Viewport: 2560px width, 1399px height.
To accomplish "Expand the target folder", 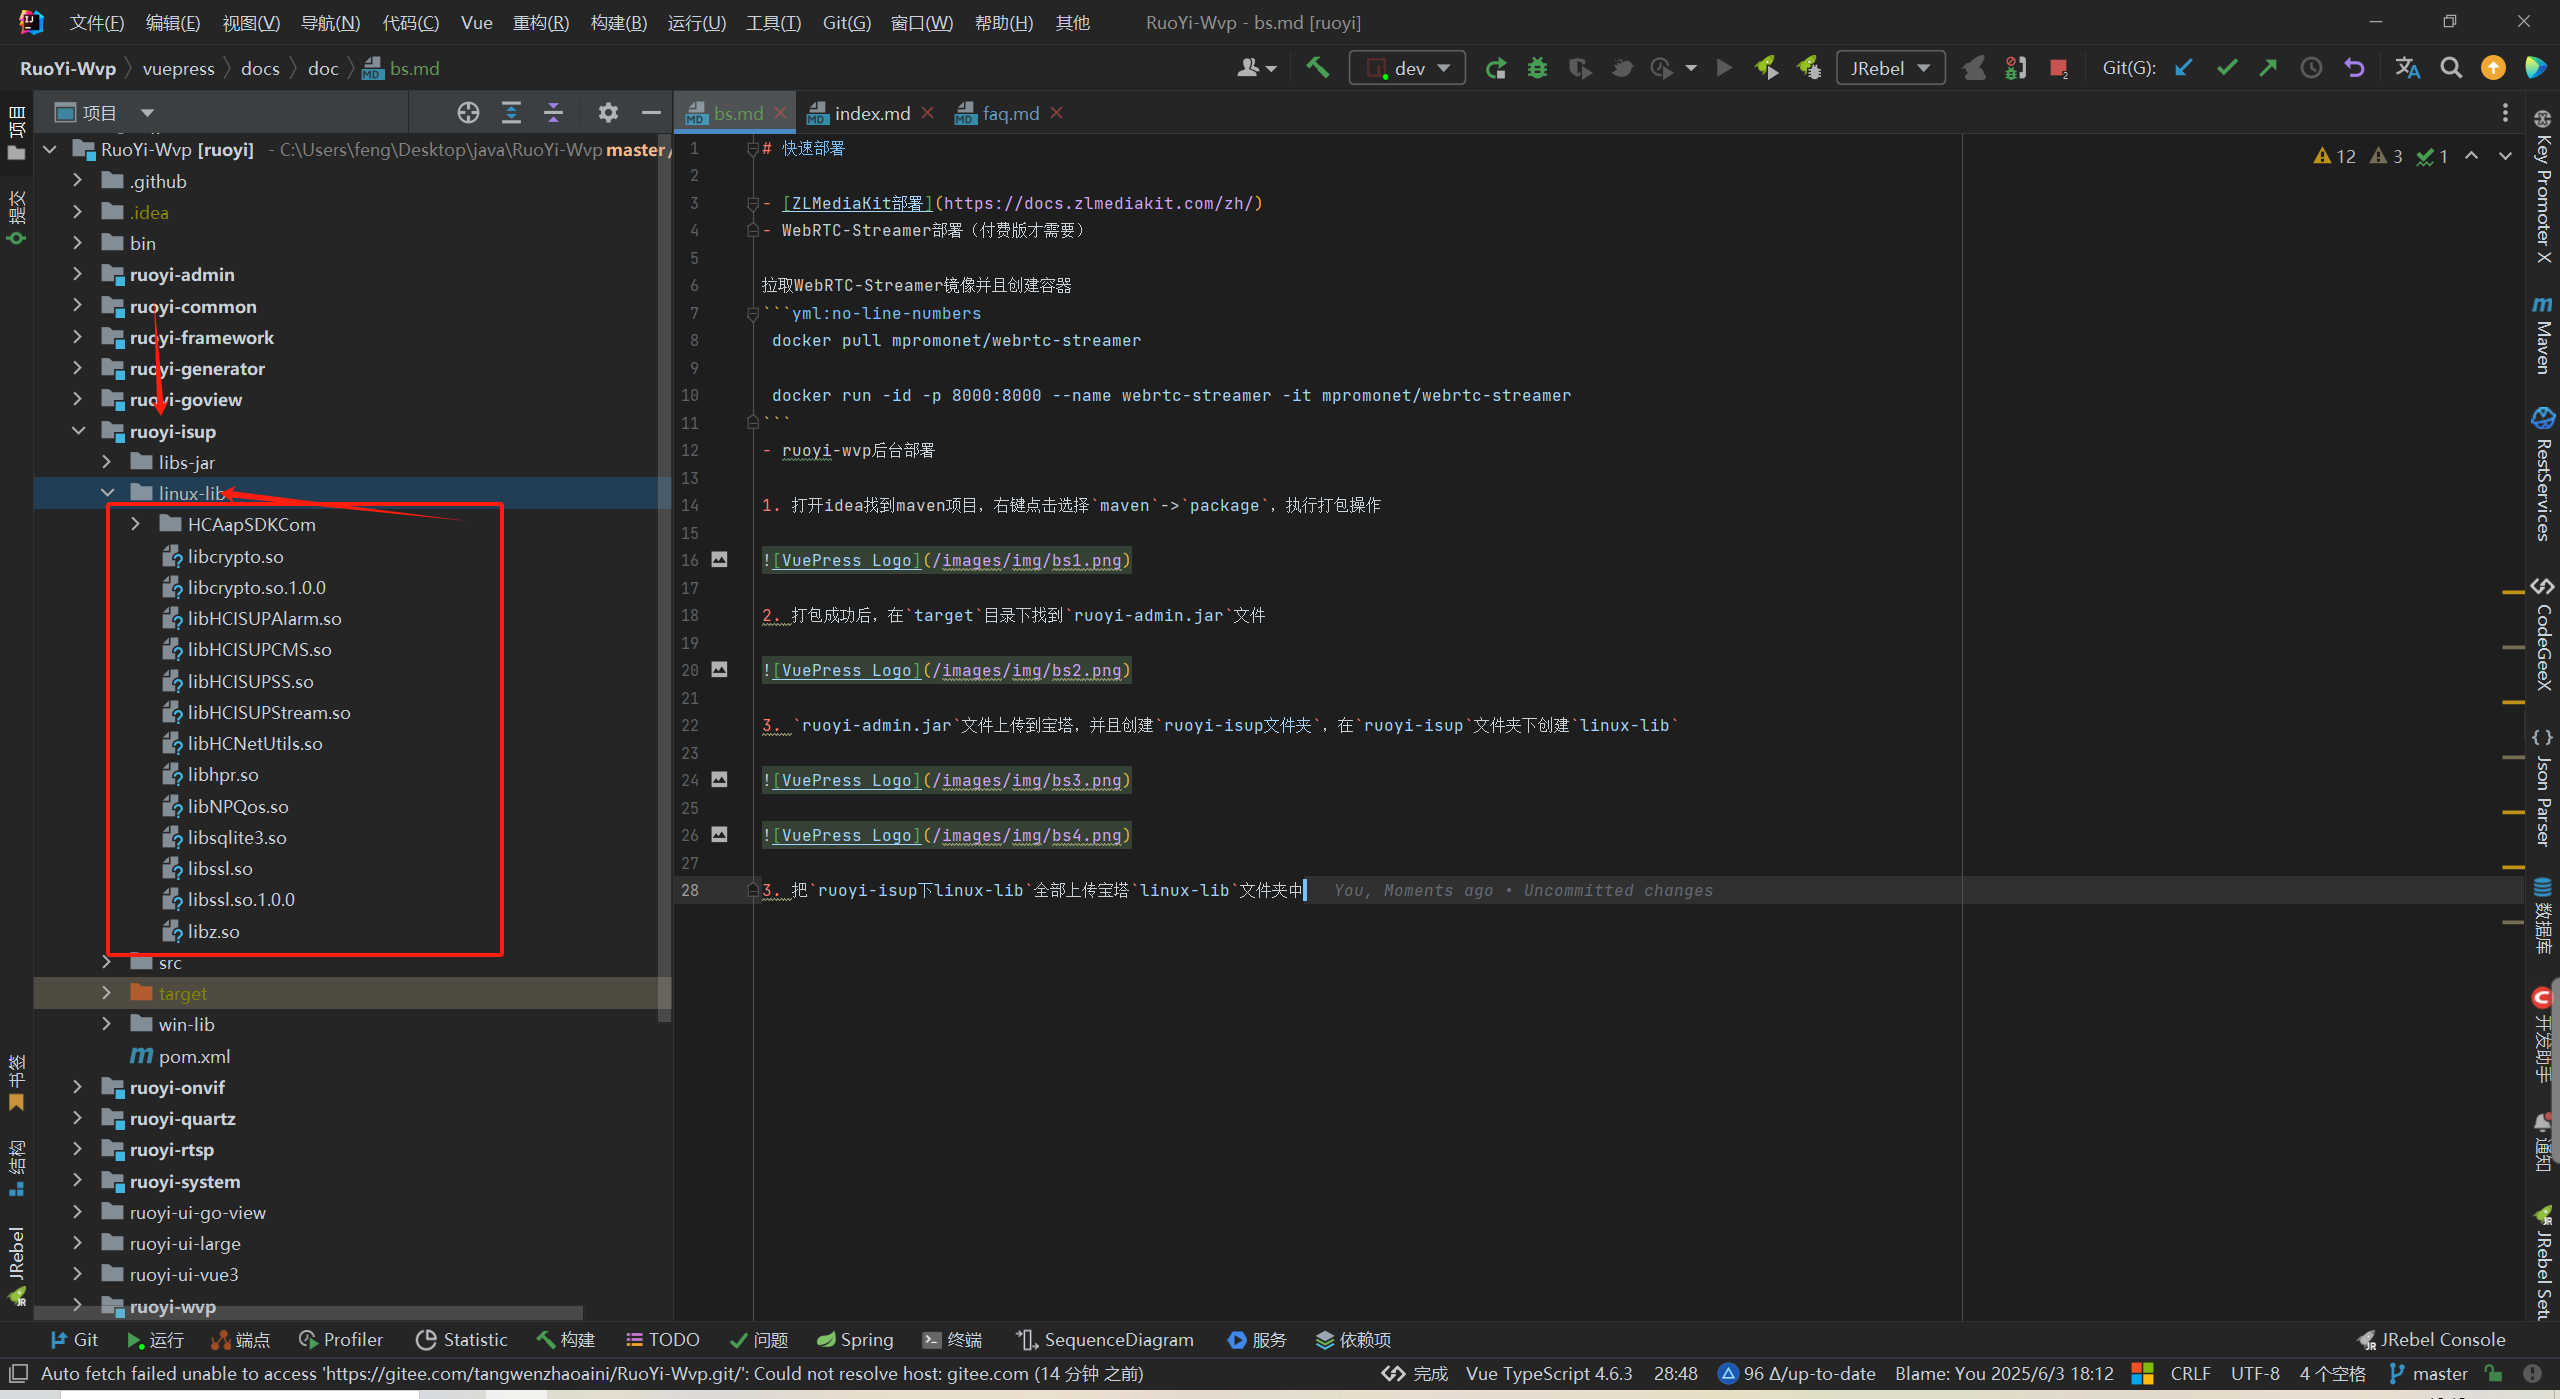I will click(x=107, y=993).
